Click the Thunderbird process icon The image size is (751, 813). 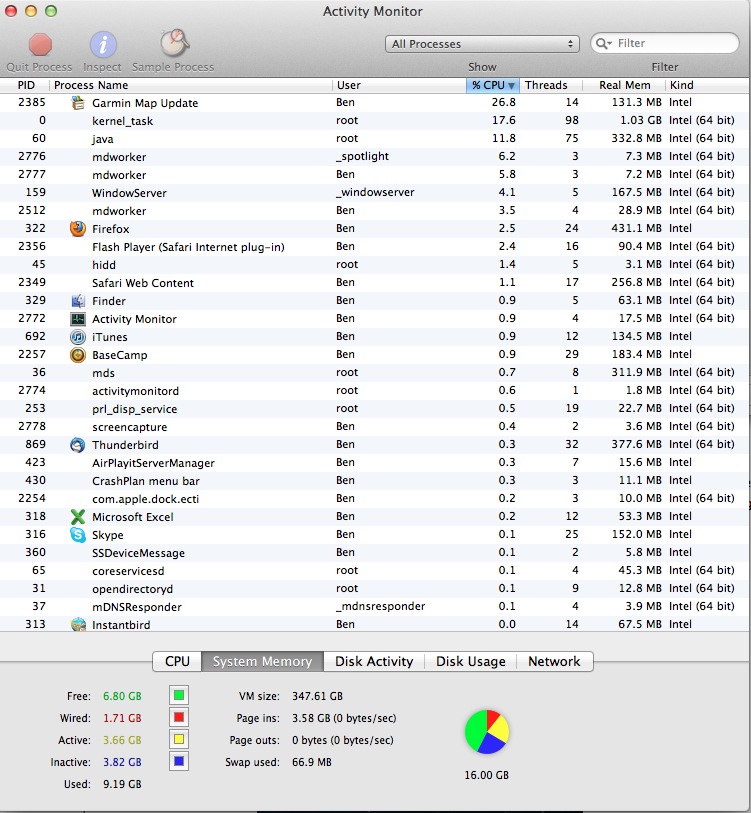pyautogui.click(x=78, y=445)
